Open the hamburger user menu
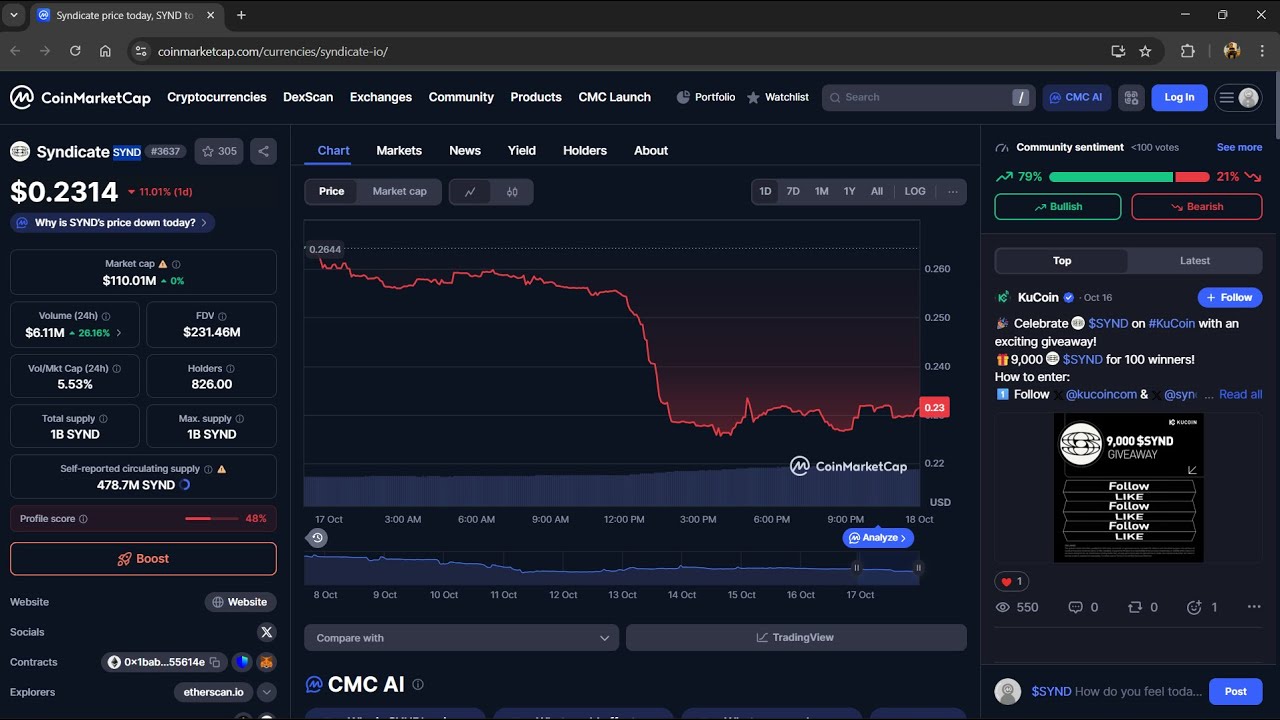 (1238, 97)
